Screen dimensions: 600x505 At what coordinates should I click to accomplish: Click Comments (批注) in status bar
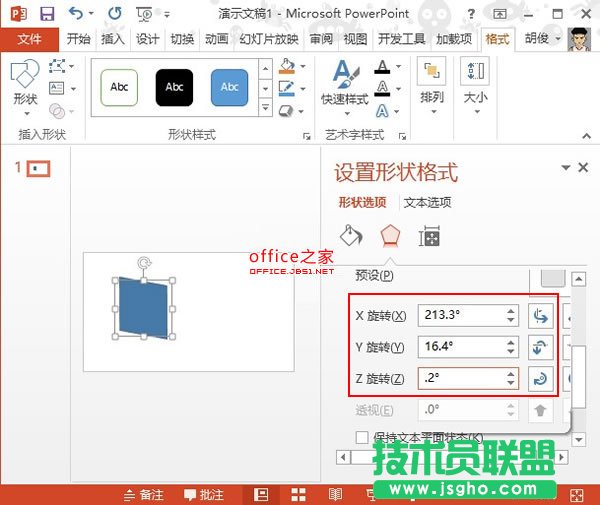point(204,495)
